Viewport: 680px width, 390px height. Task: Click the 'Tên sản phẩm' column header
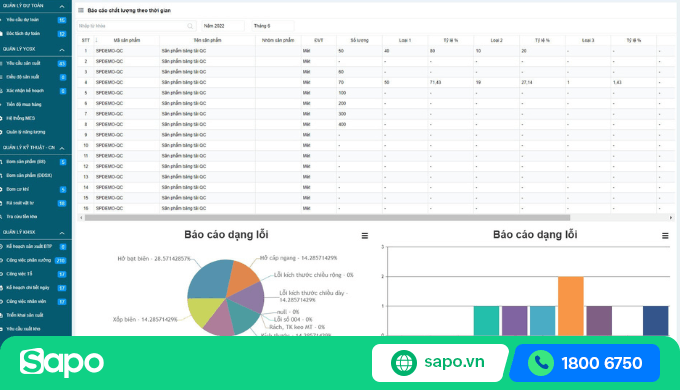[208, 40]
